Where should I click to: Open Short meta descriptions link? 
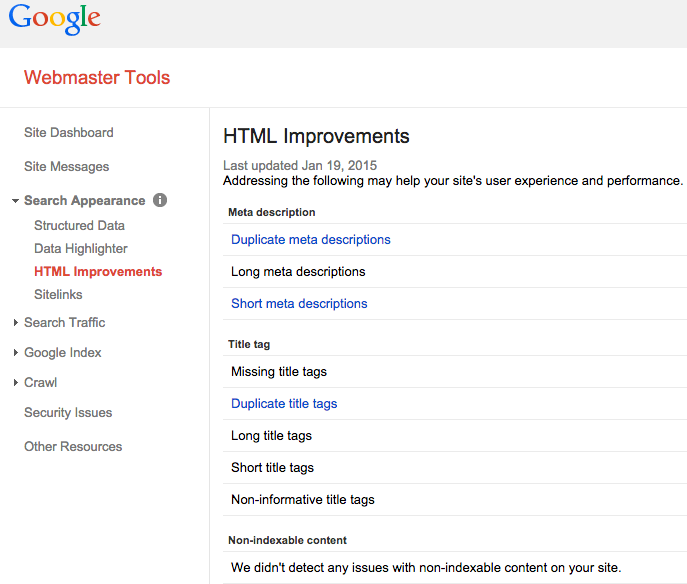point(299,304)
